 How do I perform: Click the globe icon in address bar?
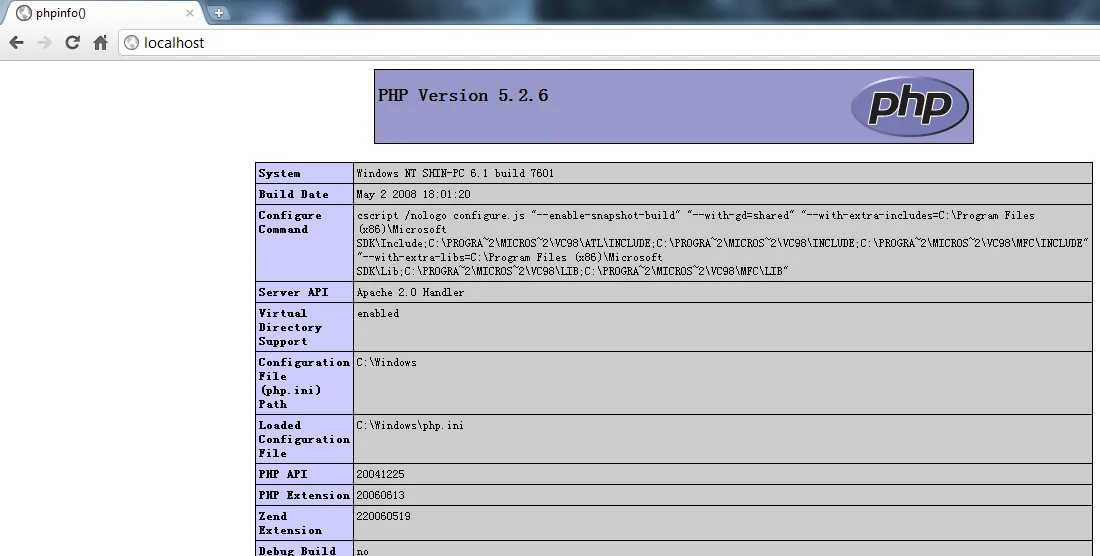coord(131,43)
